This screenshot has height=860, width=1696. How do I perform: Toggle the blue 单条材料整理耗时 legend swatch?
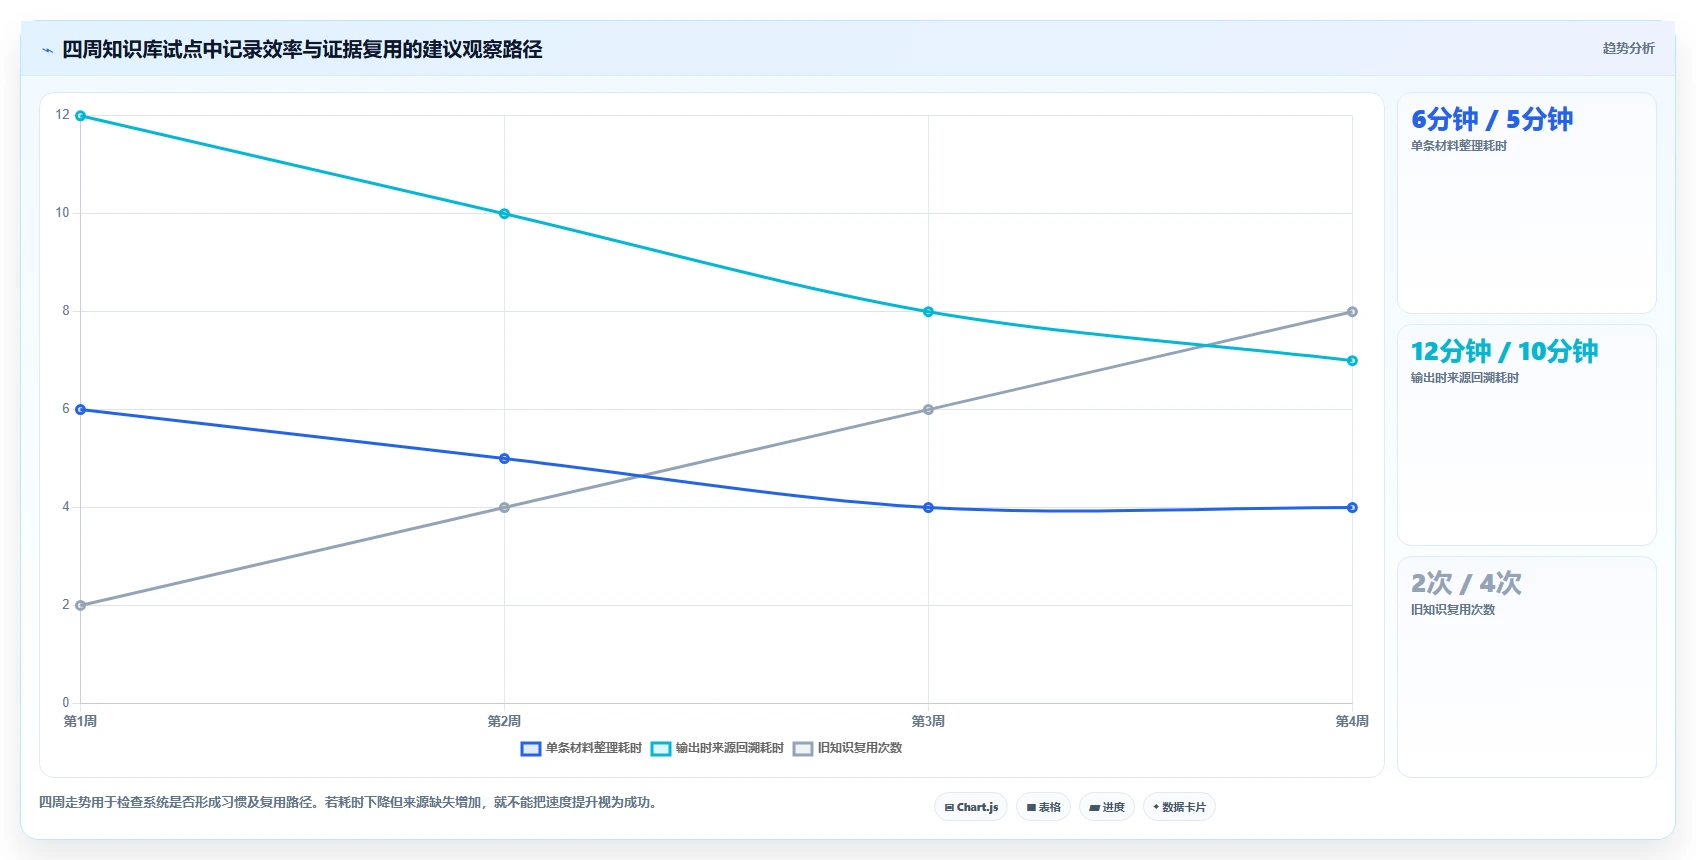click(531, 748)
